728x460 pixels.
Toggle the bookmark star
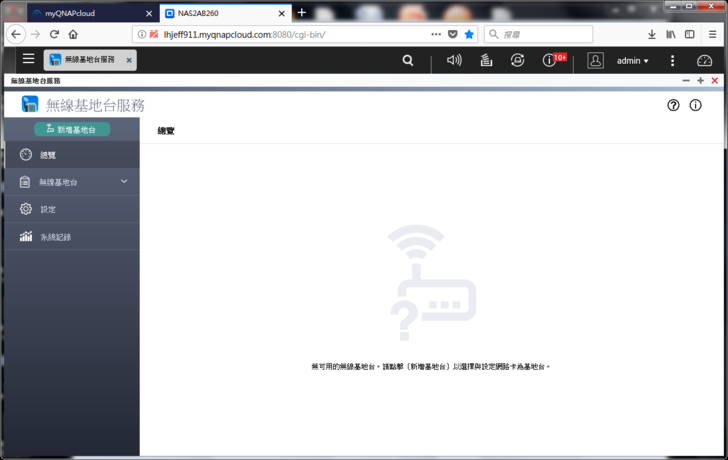coord(469,34)
